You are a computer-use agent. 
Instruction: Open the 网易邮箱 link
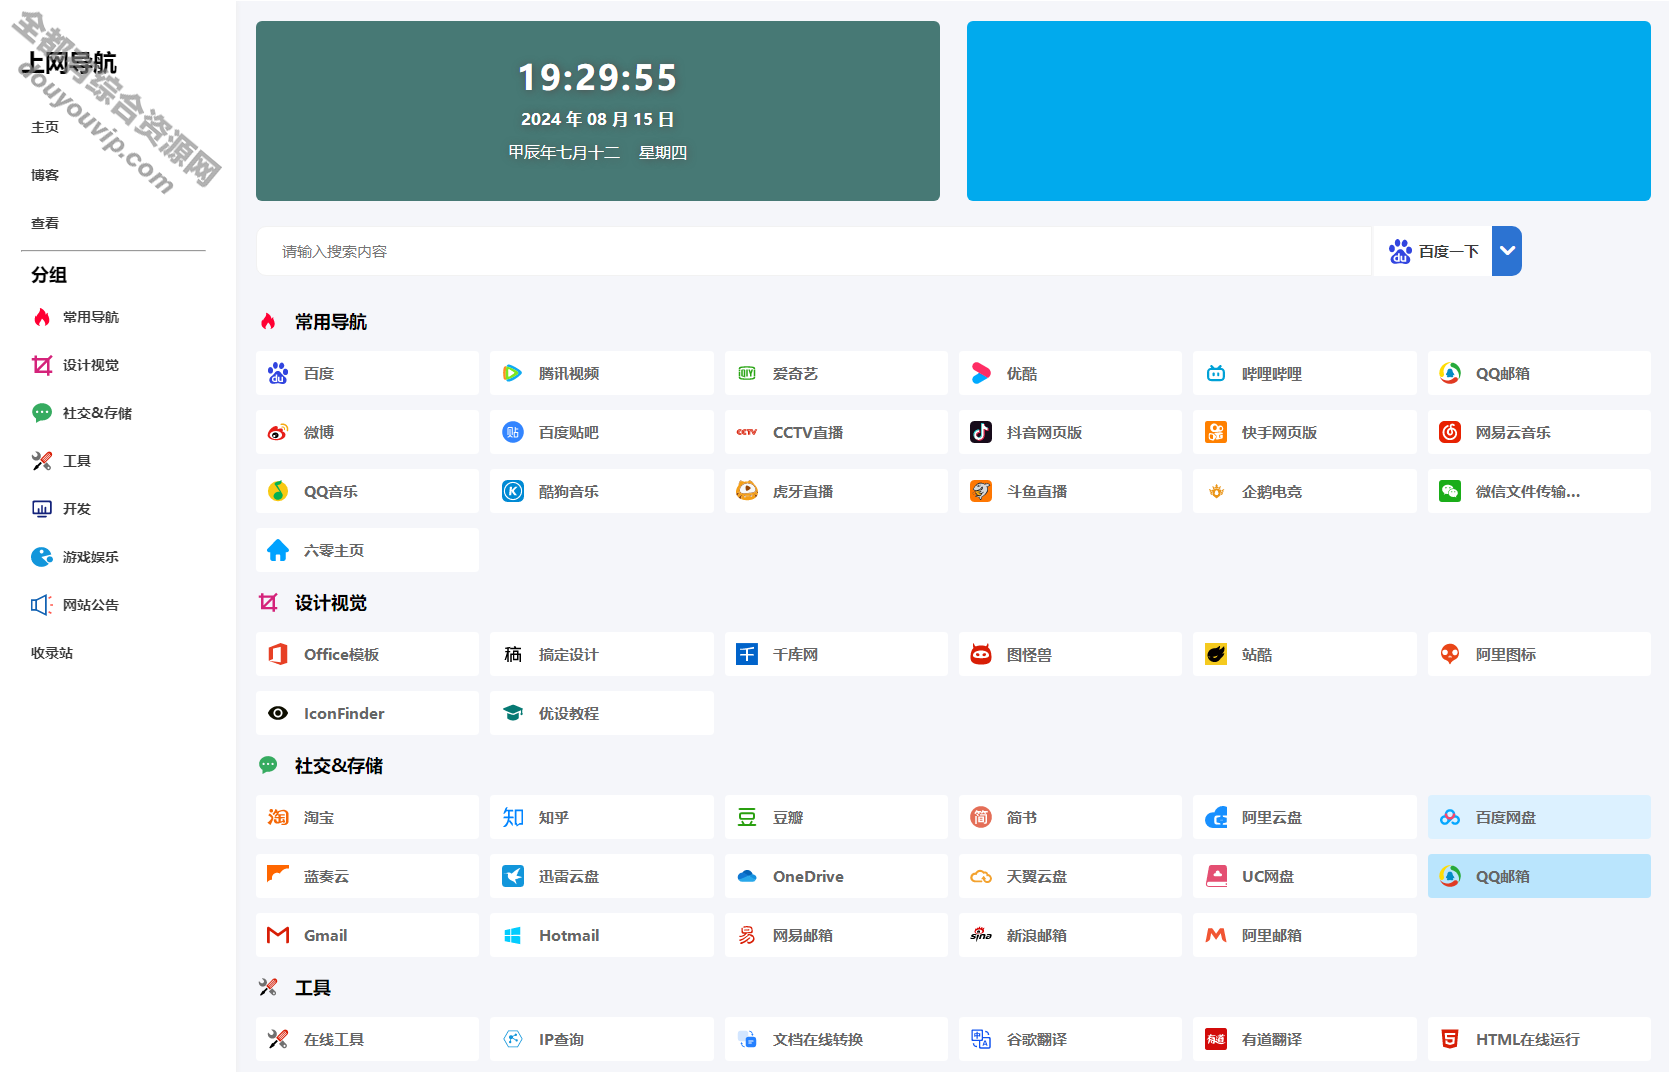(x=836, y=935)
